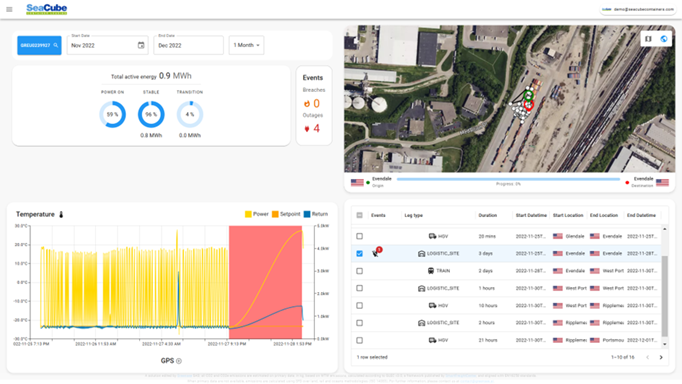Check the LOGISTIC_SITE 2 hours row checkbox
The width and height of the screenshot is (682, 384).
click(x=359, y=323)
